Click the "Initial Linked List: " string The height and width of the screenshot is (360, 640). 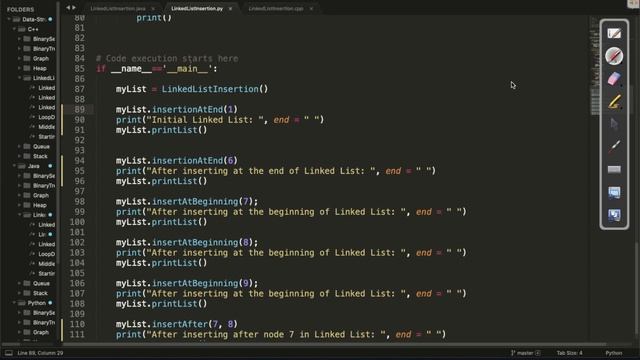(205, 120)
